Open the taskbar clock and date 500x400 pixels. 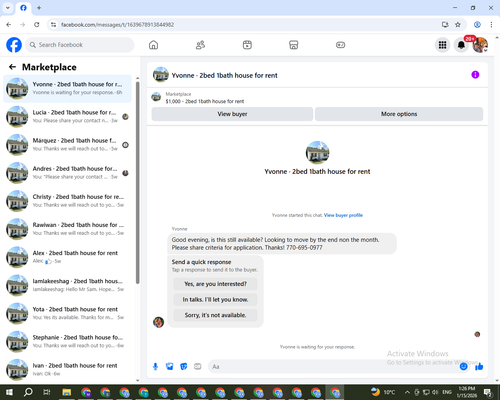467,392
